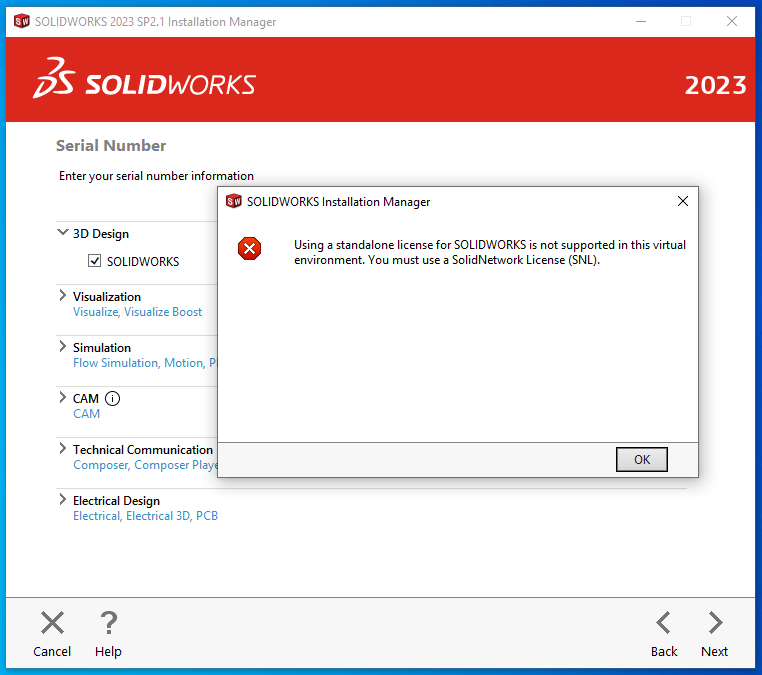Click the Visualization heading
Screen dimensions: 762x675
[x=107, y=297]
